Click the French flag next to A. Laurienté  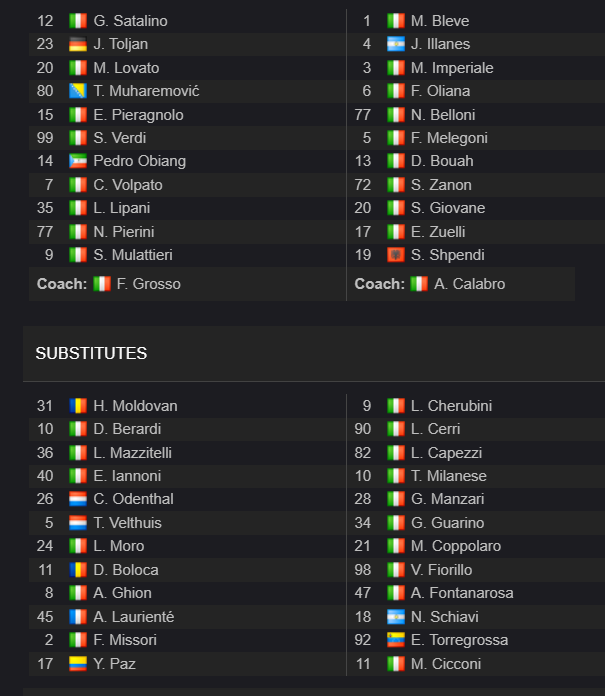click(78, 617)
